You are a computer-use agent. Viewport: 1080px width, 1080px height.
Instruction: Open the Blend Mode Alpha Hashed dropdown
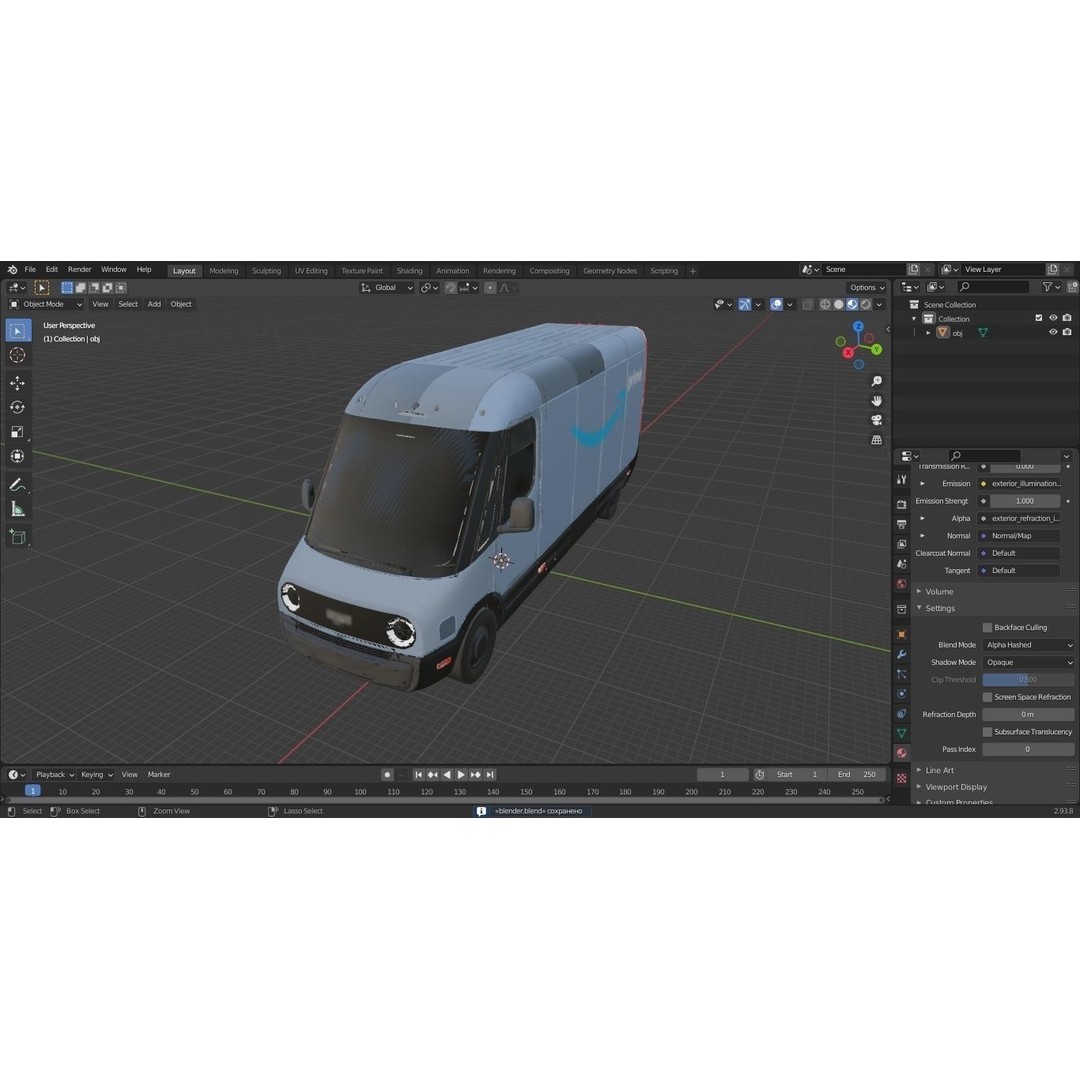pyautogui.click(x=1028, y=645)
